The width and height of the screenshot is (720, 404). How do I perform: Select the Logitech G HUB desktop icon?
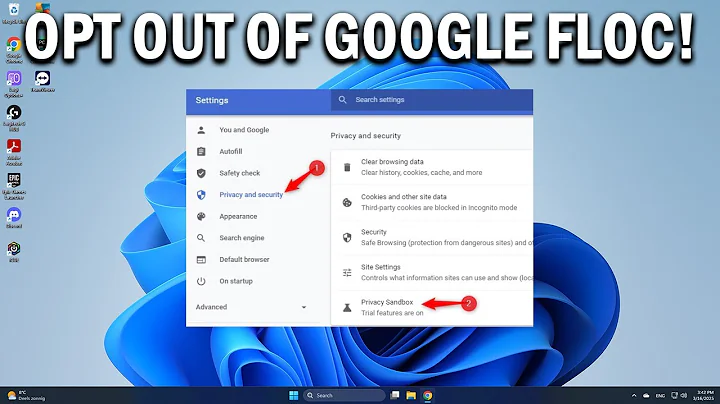[x=14, y=118]
